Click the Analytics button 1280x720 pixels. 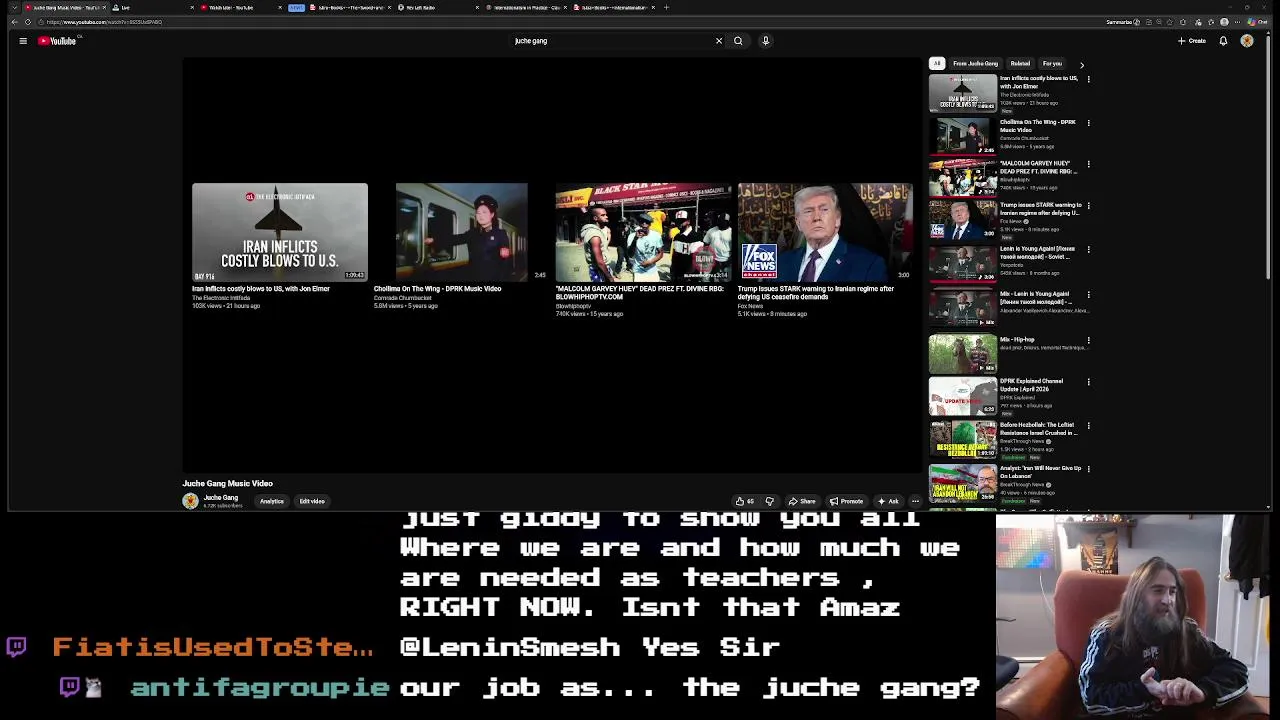(272, 502)
